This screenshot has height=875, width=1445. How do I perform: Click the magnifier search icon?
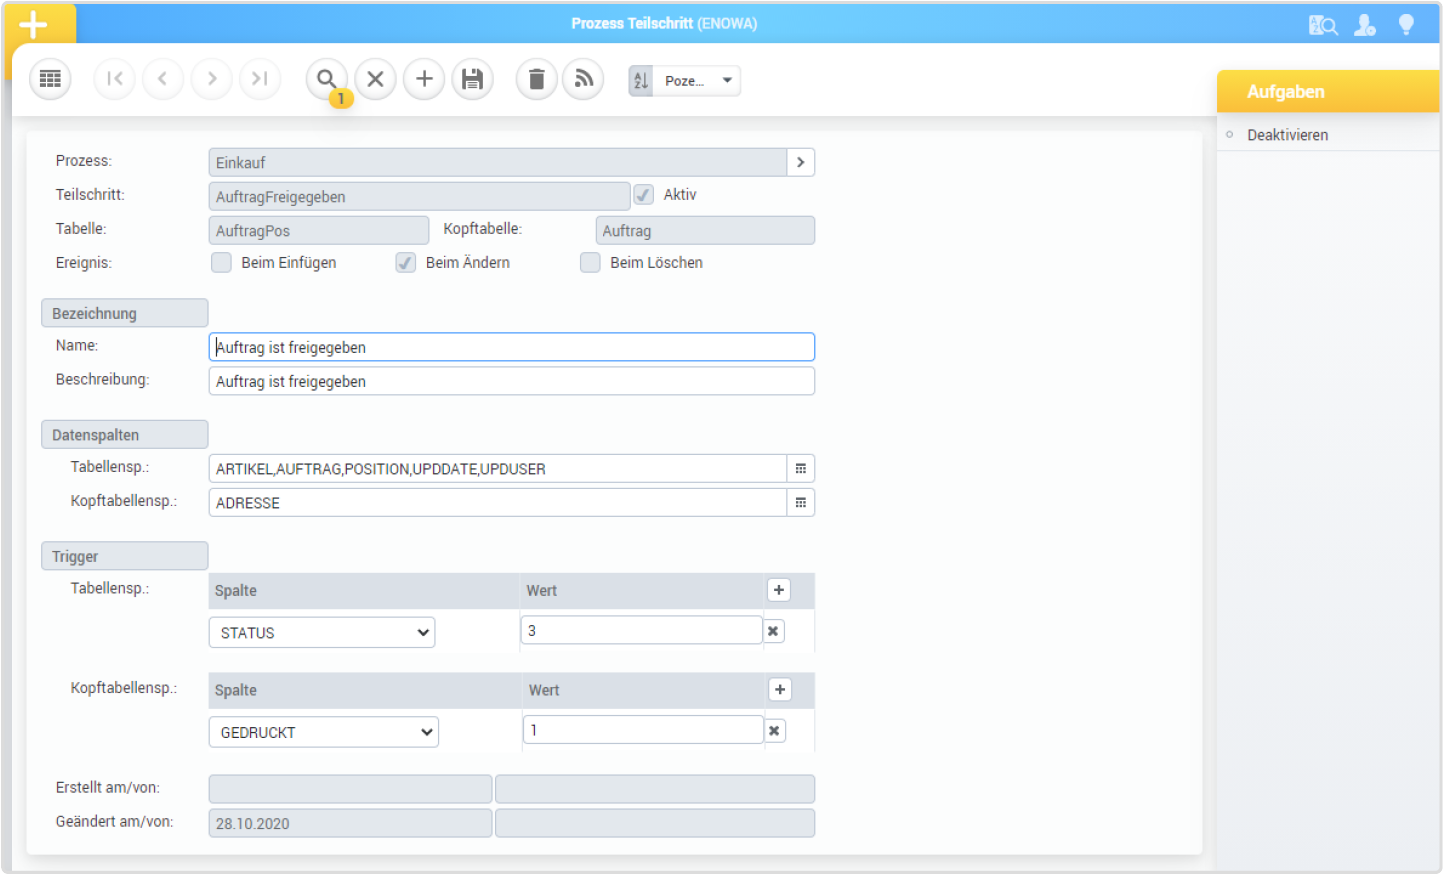[326, 79]
